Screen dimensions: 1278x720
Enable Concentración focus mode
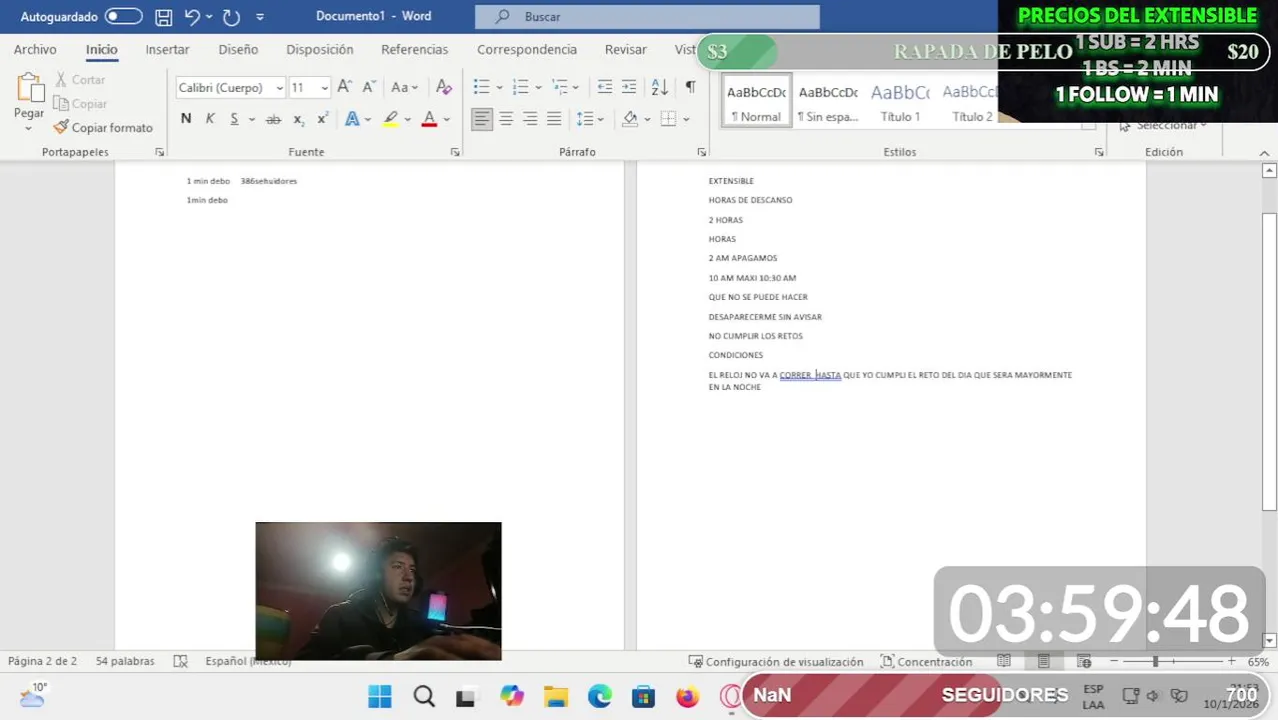(925, 661)
